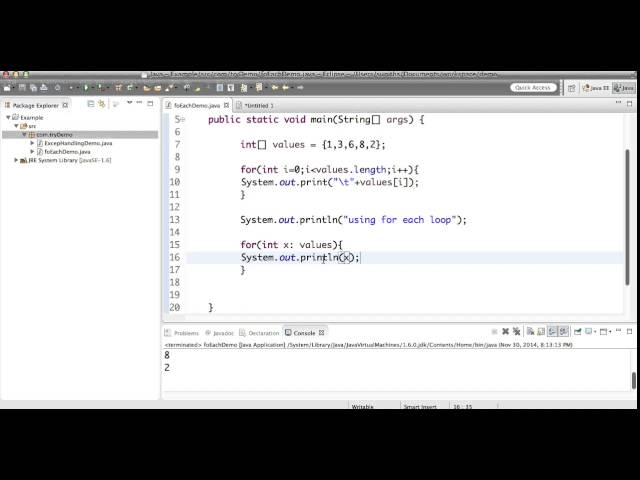Image resolution: width=640 pixels, height=480 pixels.
Task: Open the Javadoc tab
Action: [220, 333]
